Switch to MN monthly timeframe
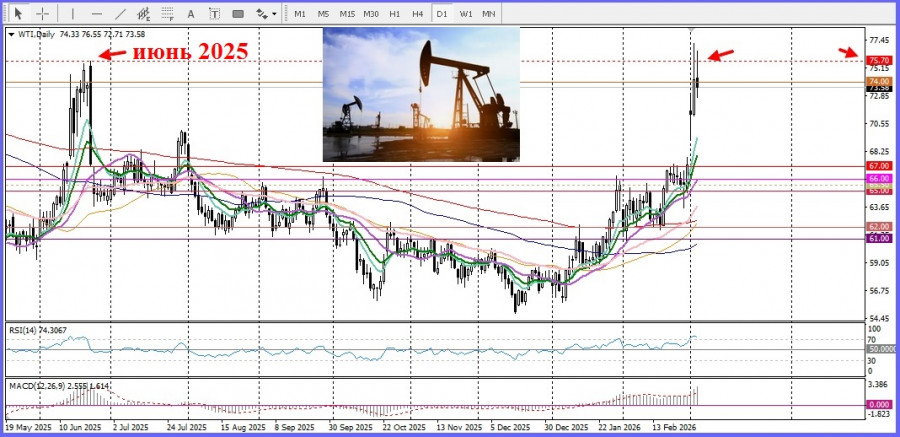Screen dimensions: 900x437 (x=489, y=14)
